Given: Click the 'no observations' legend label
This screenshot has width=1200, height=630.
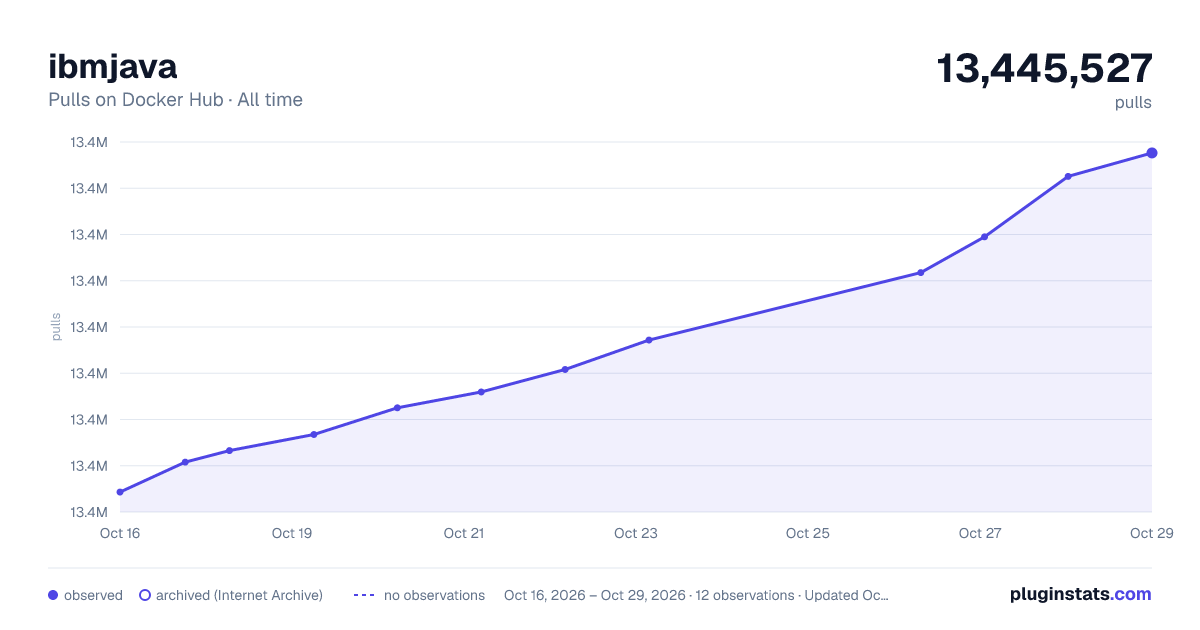Looking at the screenshot, I should coord(434,595).
